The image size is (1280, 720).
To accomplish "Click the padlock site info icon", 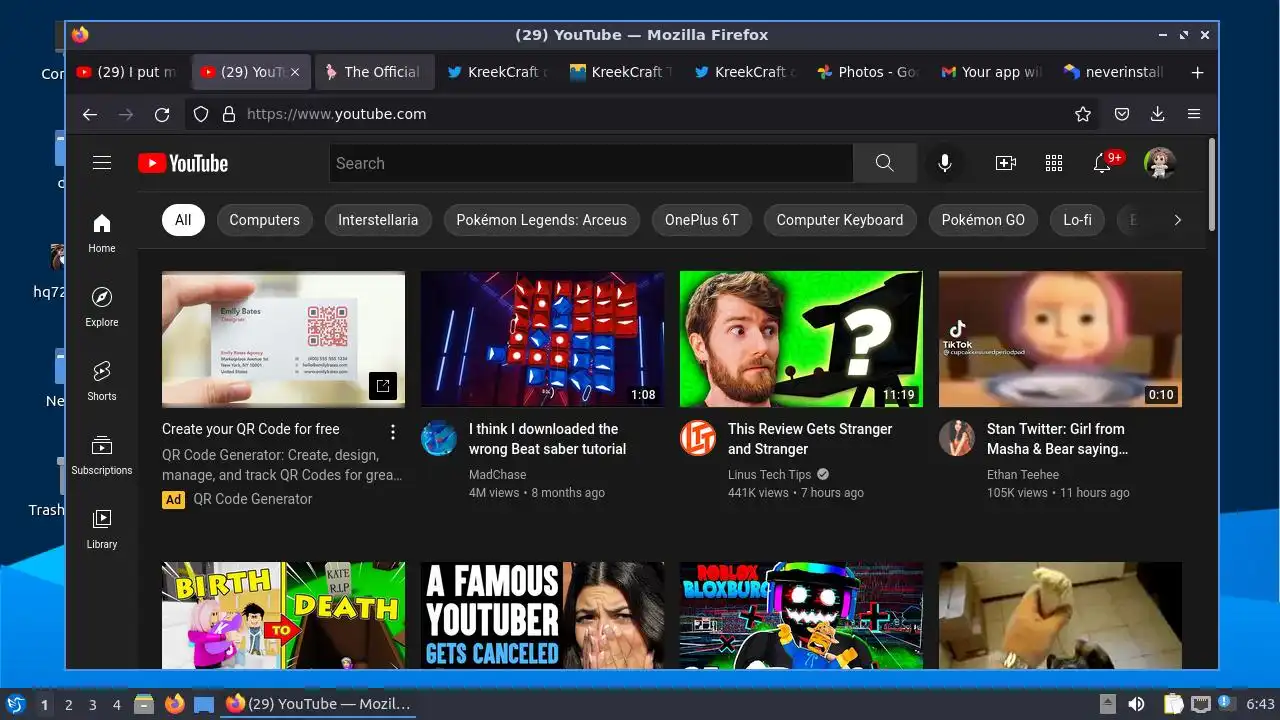I will 228,114.
